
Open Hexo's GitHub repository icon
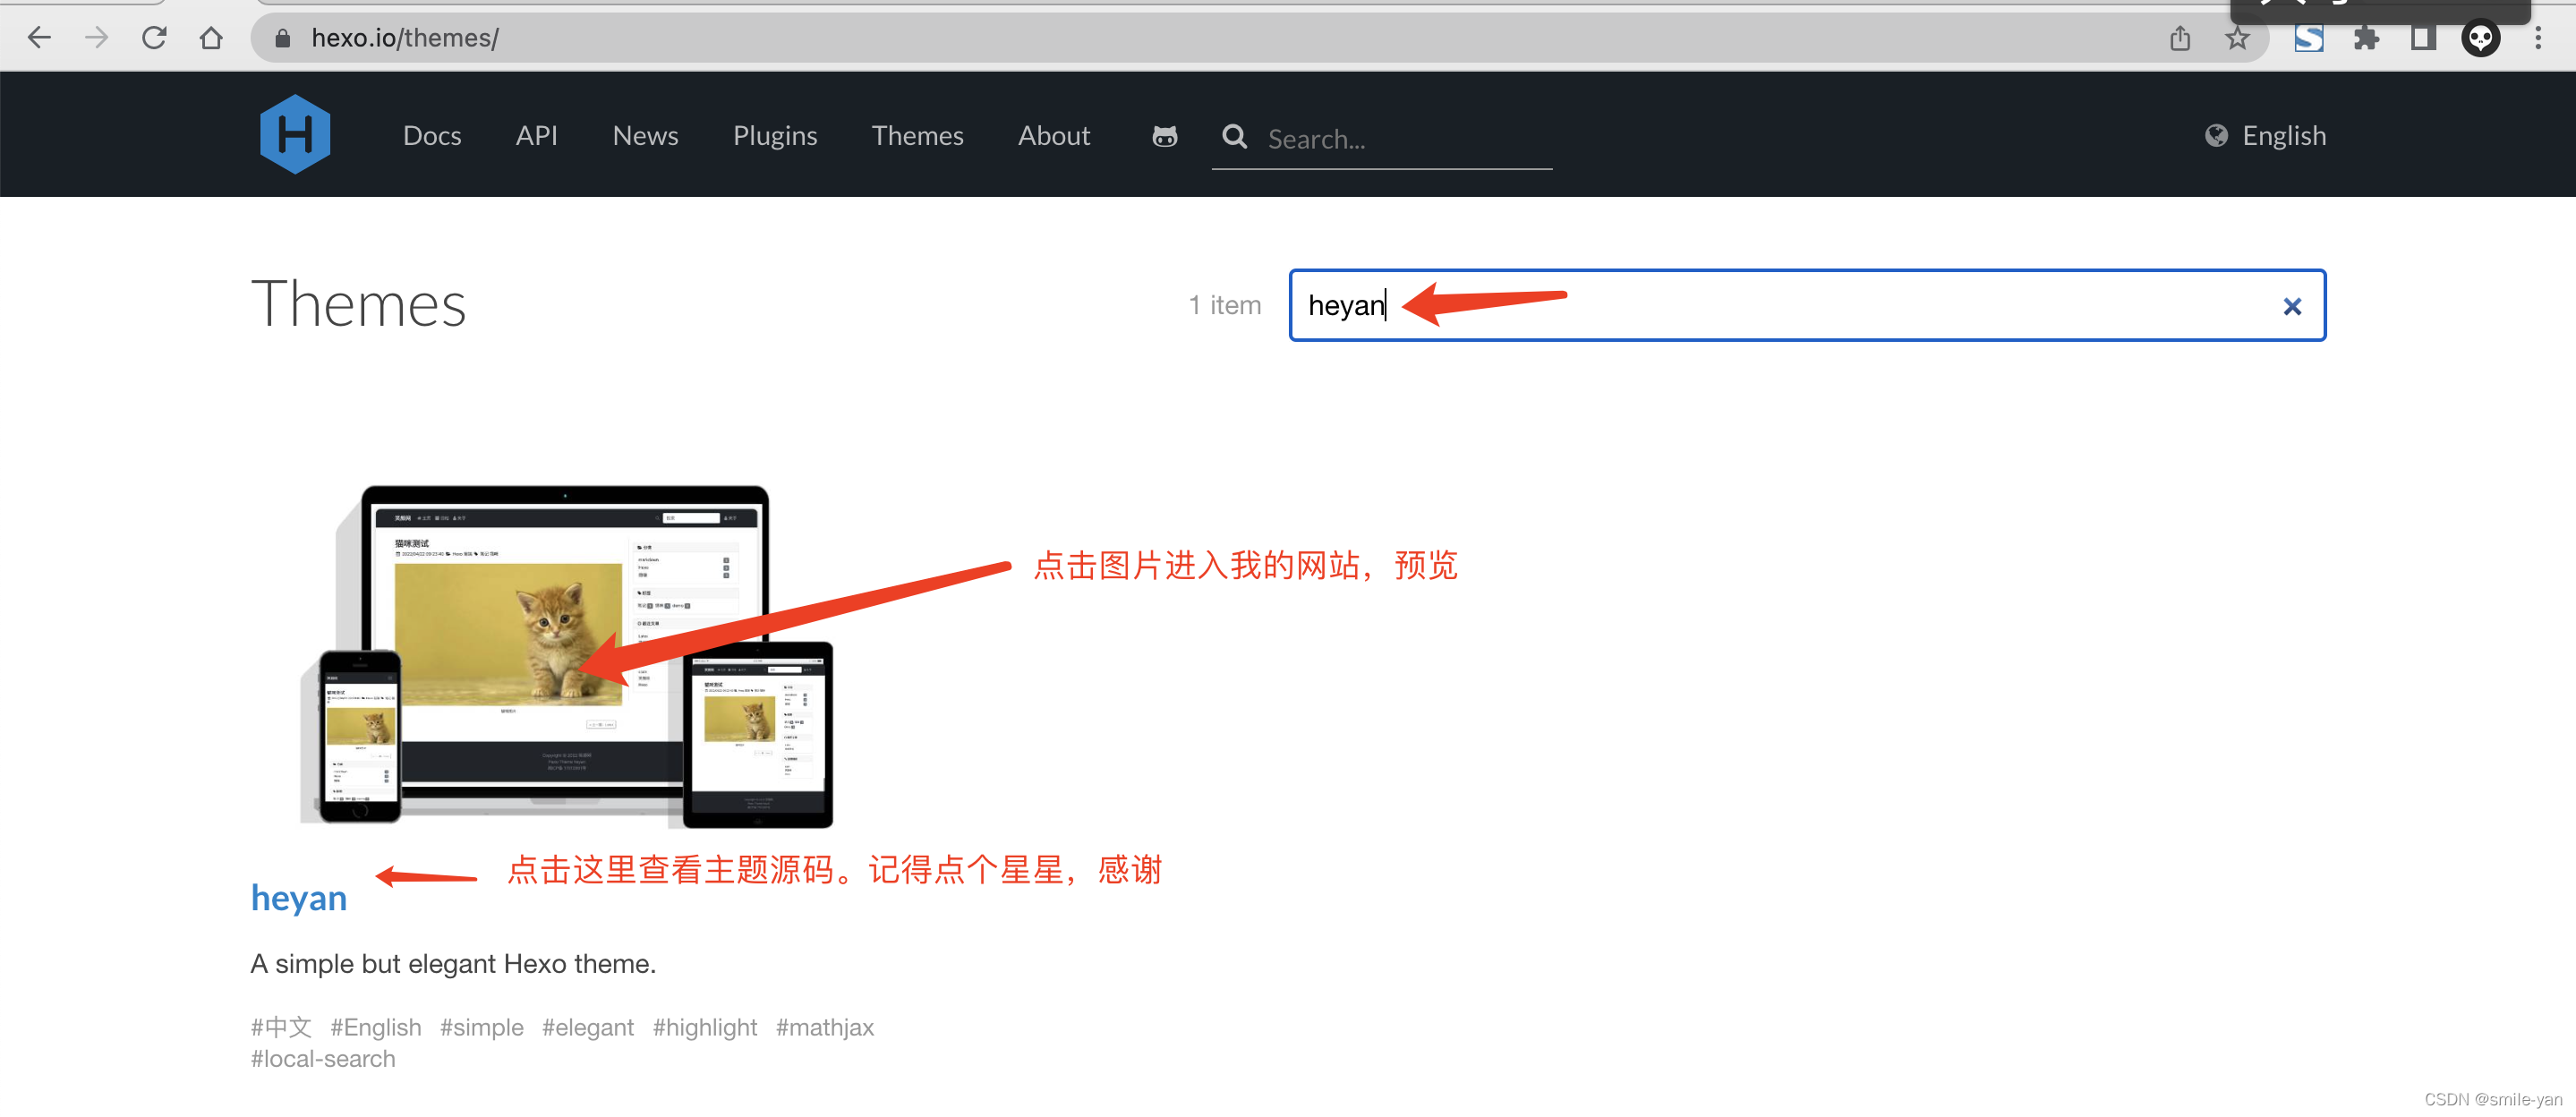click(x=1164, y=135)
